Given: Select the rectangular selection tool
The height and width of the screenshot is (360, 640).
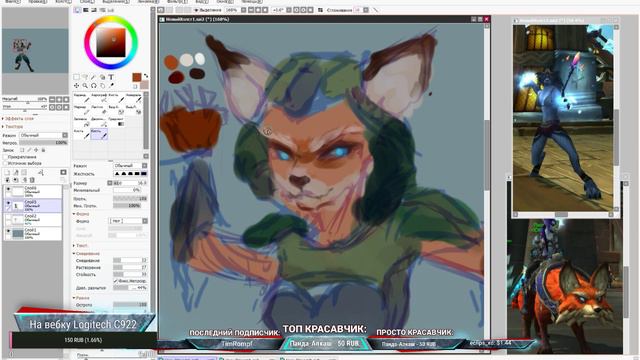Looking at the screenshot, I should pyautogui.click(x=76, y=77).
